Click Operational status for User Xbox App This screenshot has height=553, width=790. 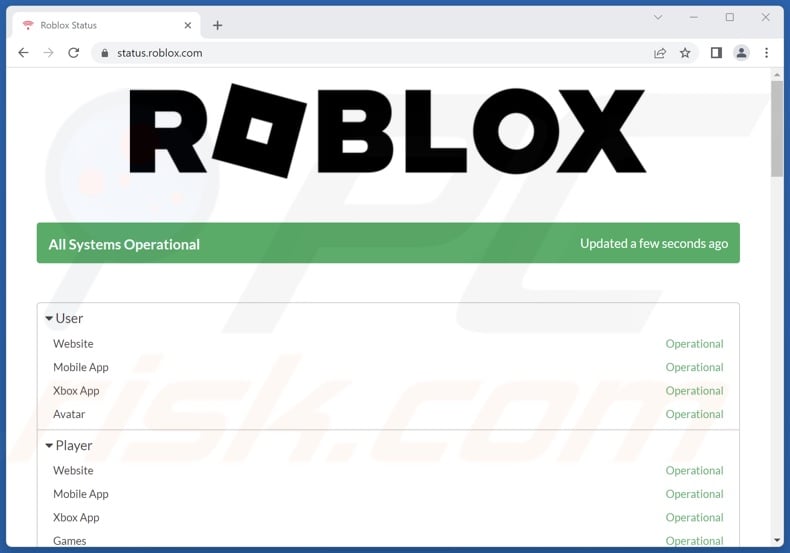694,391
